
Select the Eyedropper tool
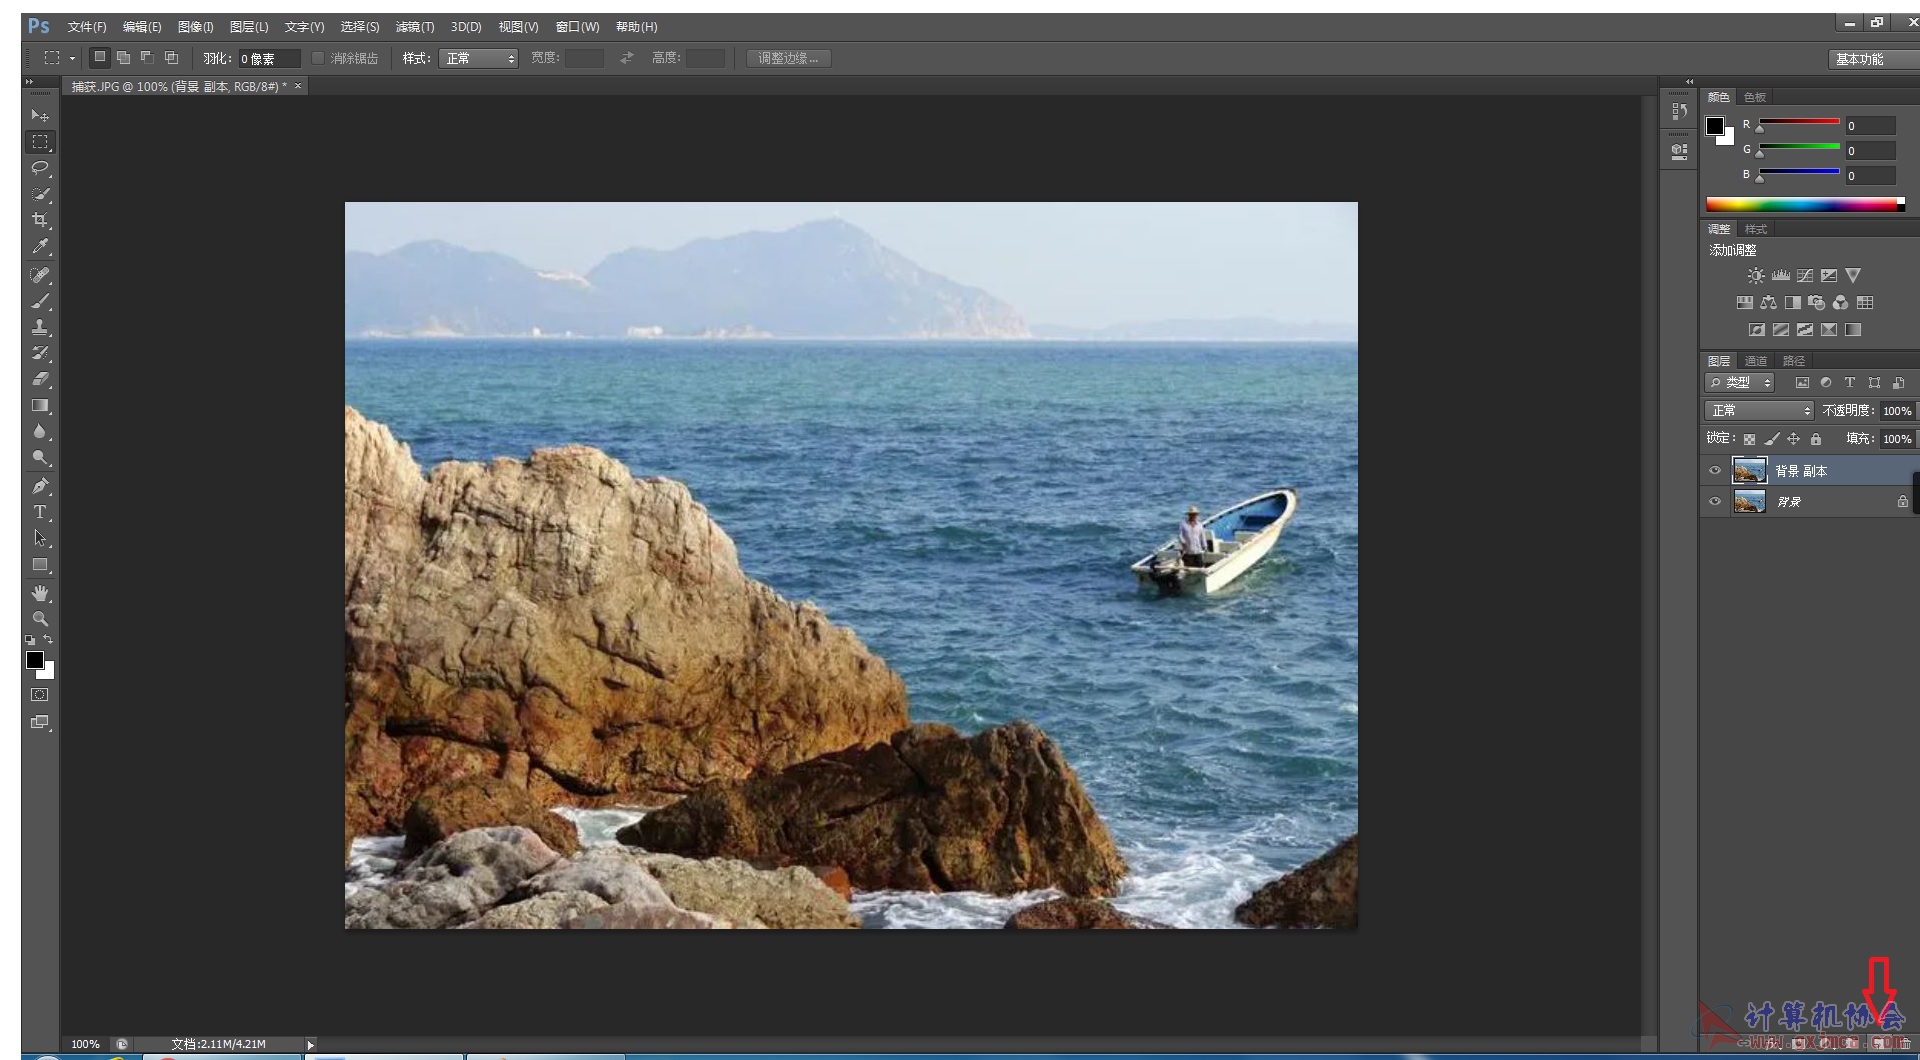(x=40, y=246)
